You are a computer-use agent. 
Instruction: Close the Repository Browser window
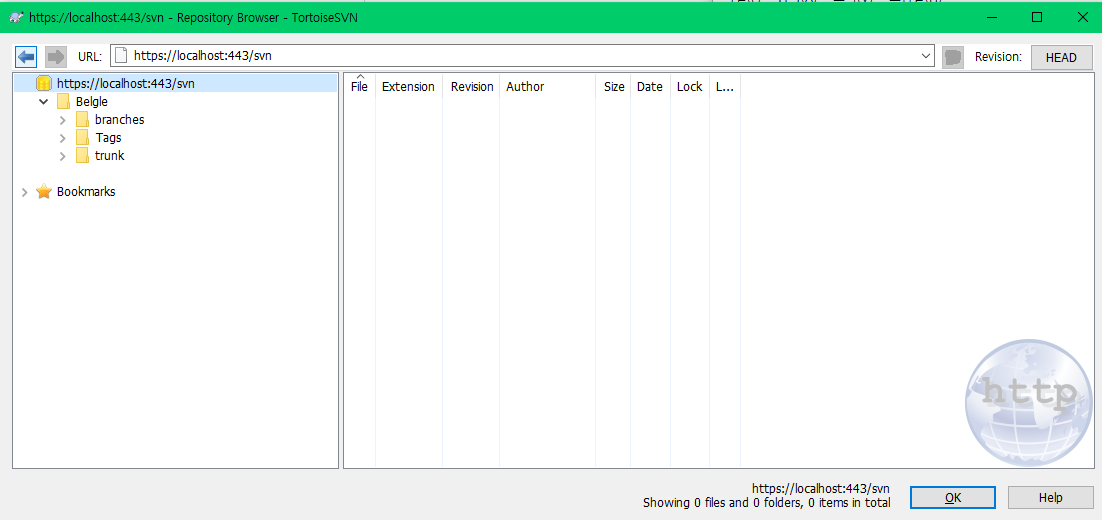1081,18
